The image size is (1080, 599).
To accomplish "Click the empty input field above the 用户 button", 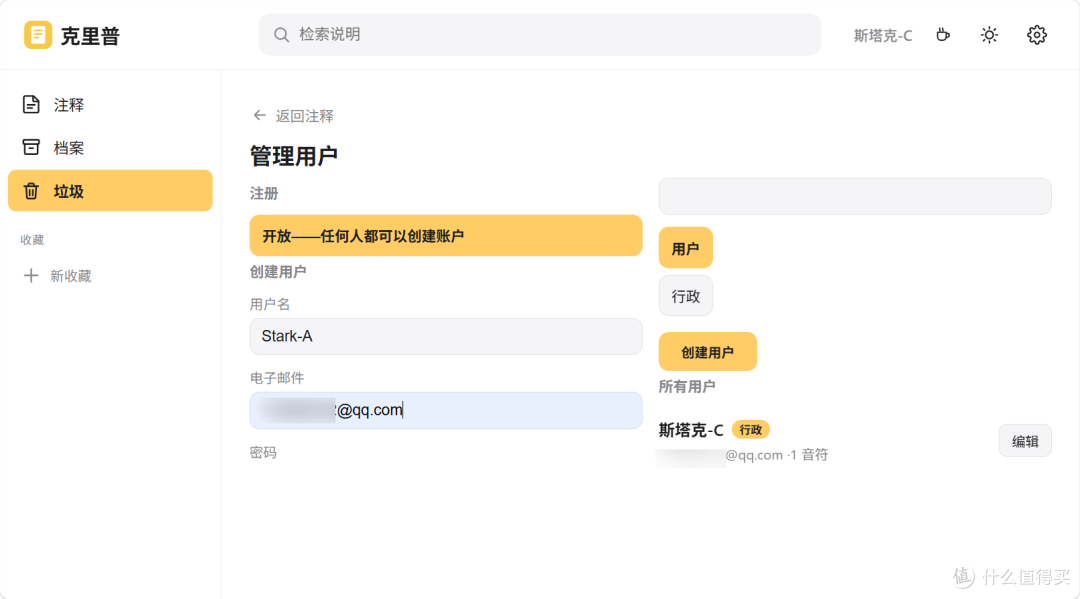I will tap(855, 196).
